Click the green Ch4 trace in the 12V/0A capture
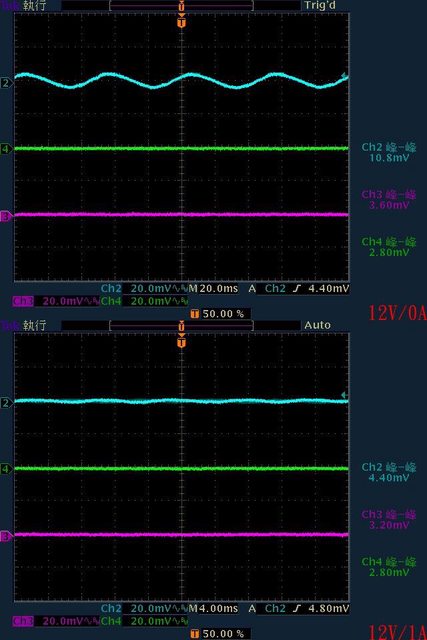Viewport: 427px width, 640px height. [182, 149]
